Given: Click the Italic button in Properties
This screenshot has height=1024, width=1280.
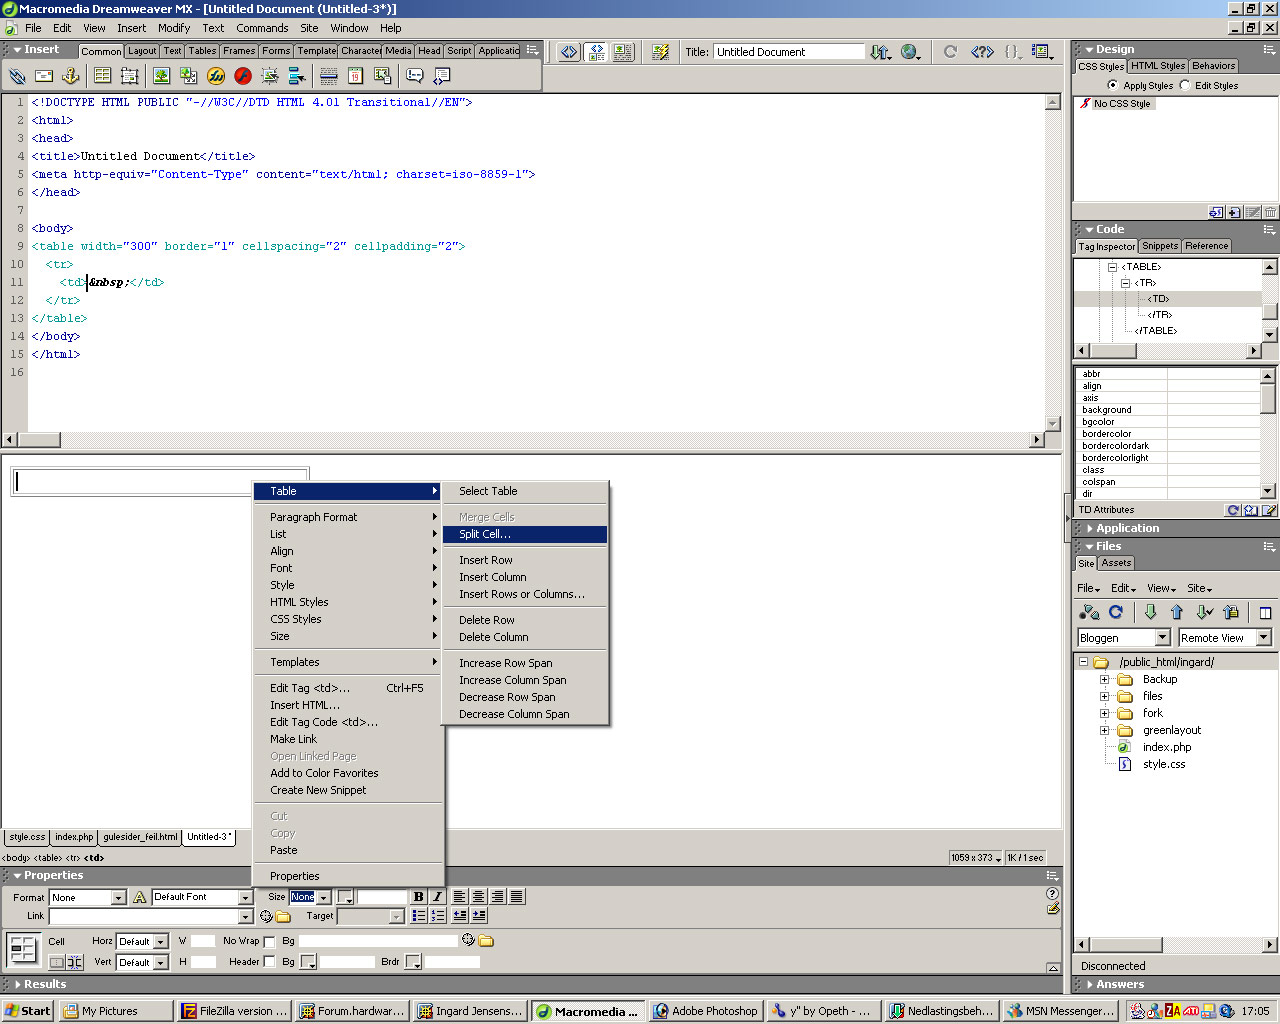Looking at the screenshot, I should 437,897.
